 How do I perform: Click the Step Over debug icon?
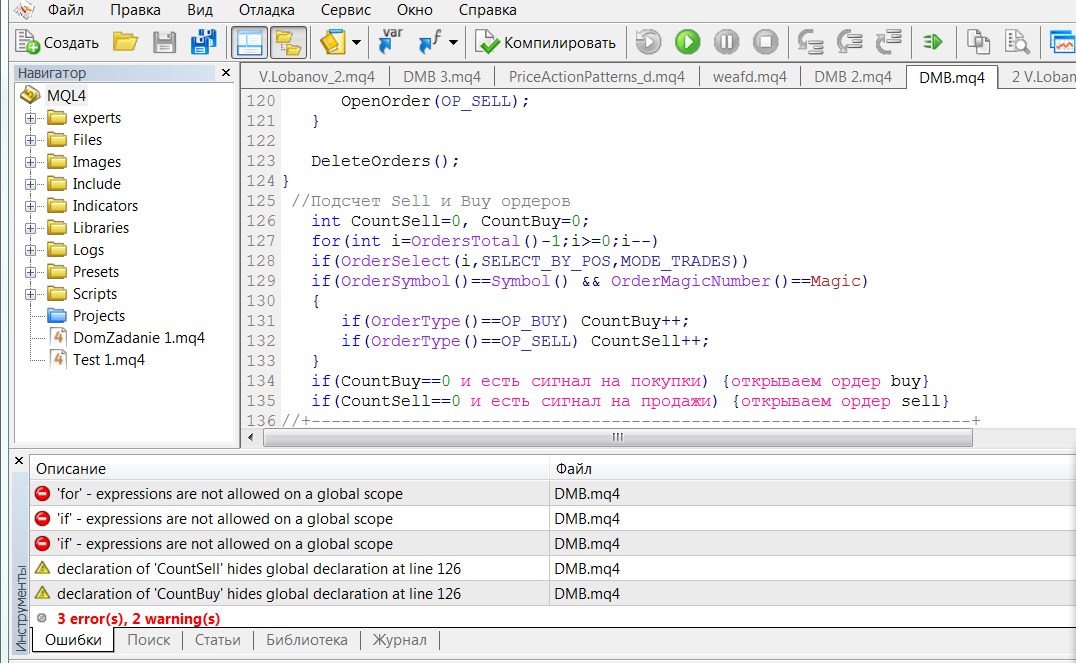coord(850,43)
